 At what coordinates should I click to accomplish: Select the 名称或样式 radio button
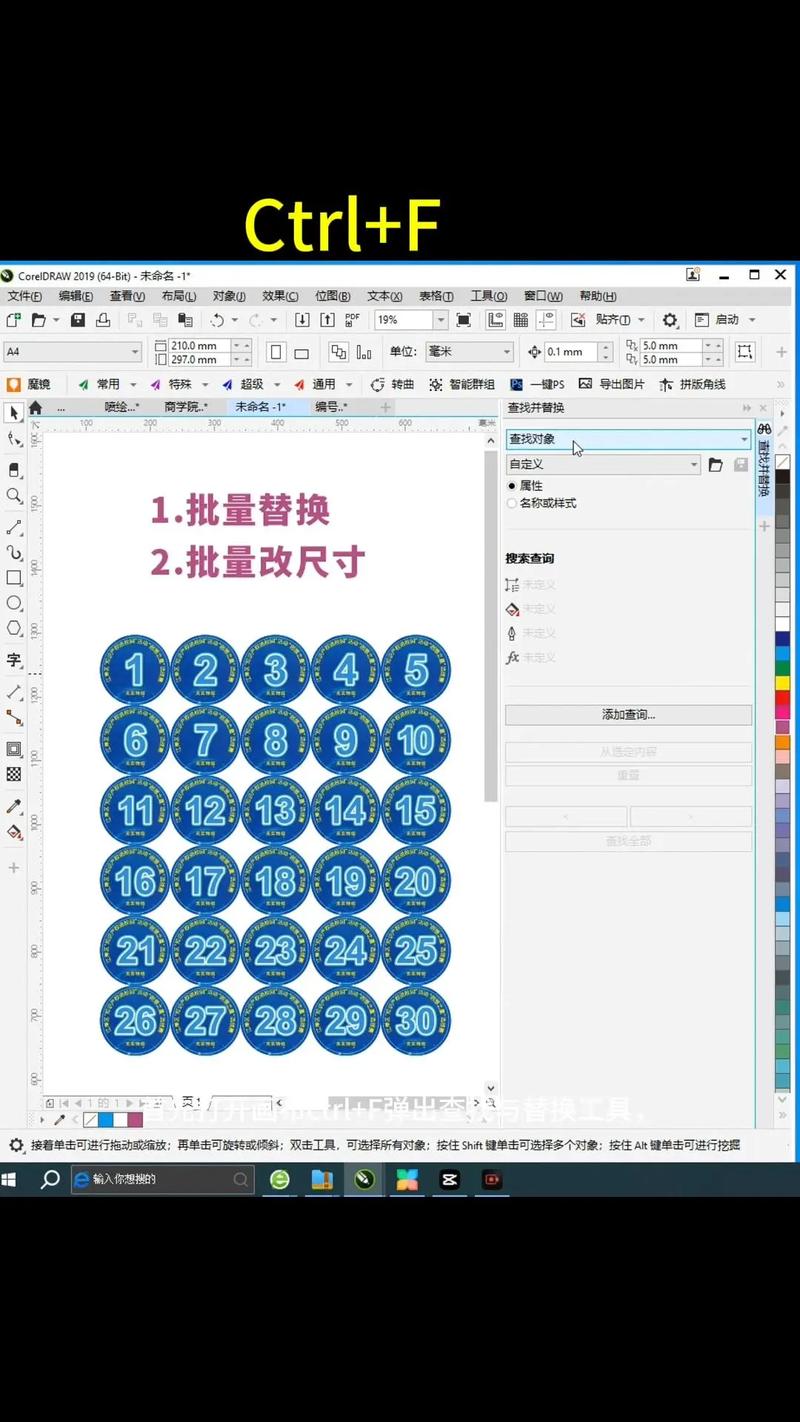(x=512, y=503)
